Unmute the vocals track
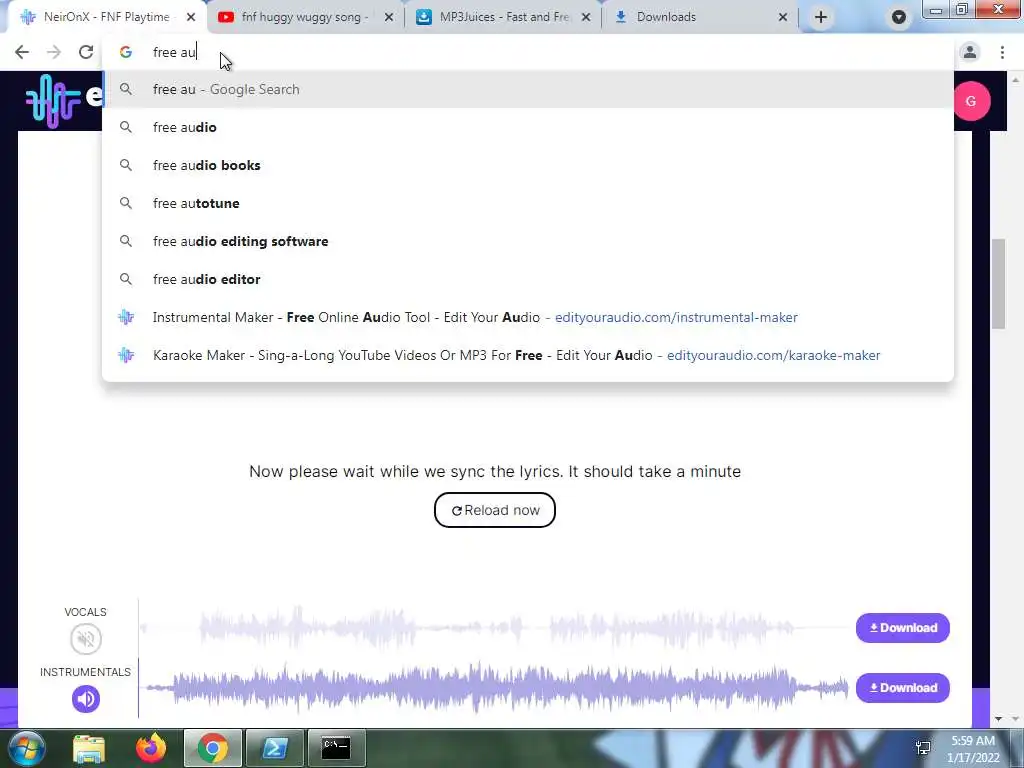 [x=86, y=639]
